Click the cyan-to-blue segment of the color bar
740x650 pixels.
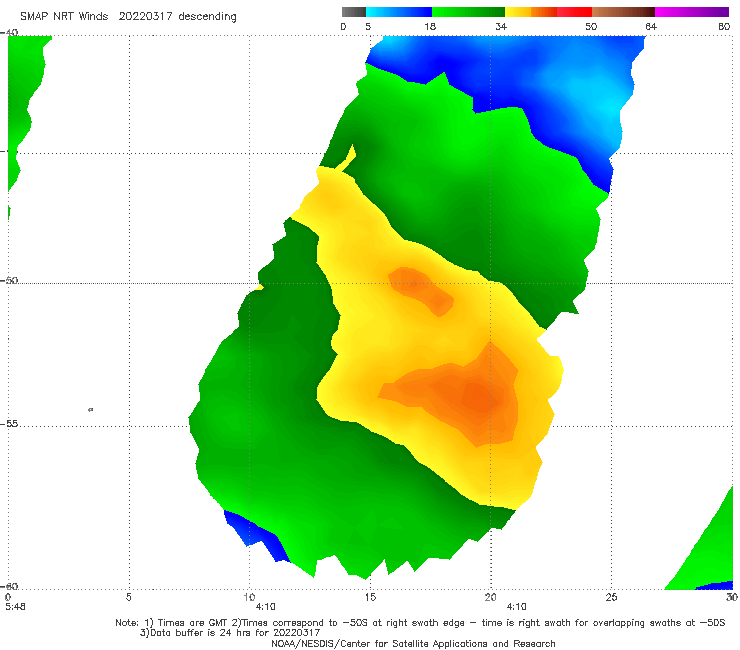coord(399,12)
